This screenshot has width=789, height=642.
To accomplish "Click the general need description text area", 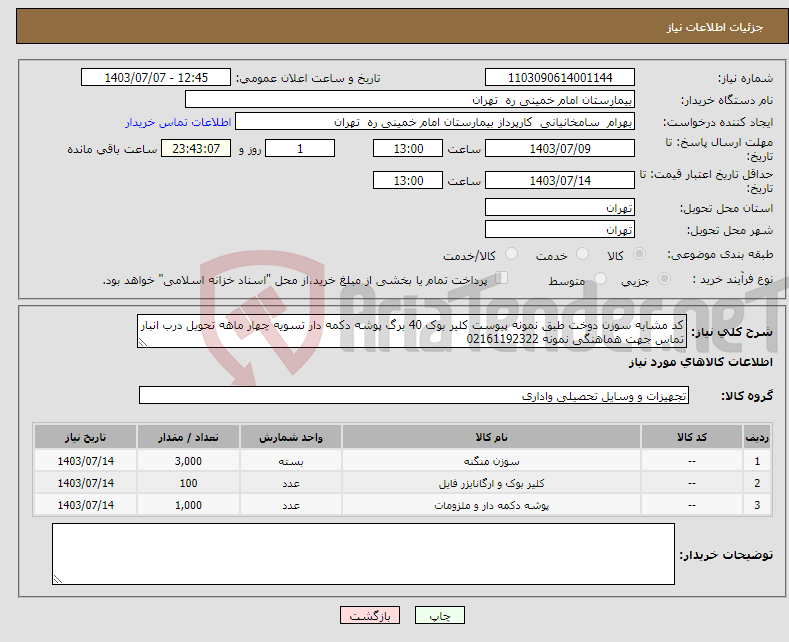I will pos(412,332).
